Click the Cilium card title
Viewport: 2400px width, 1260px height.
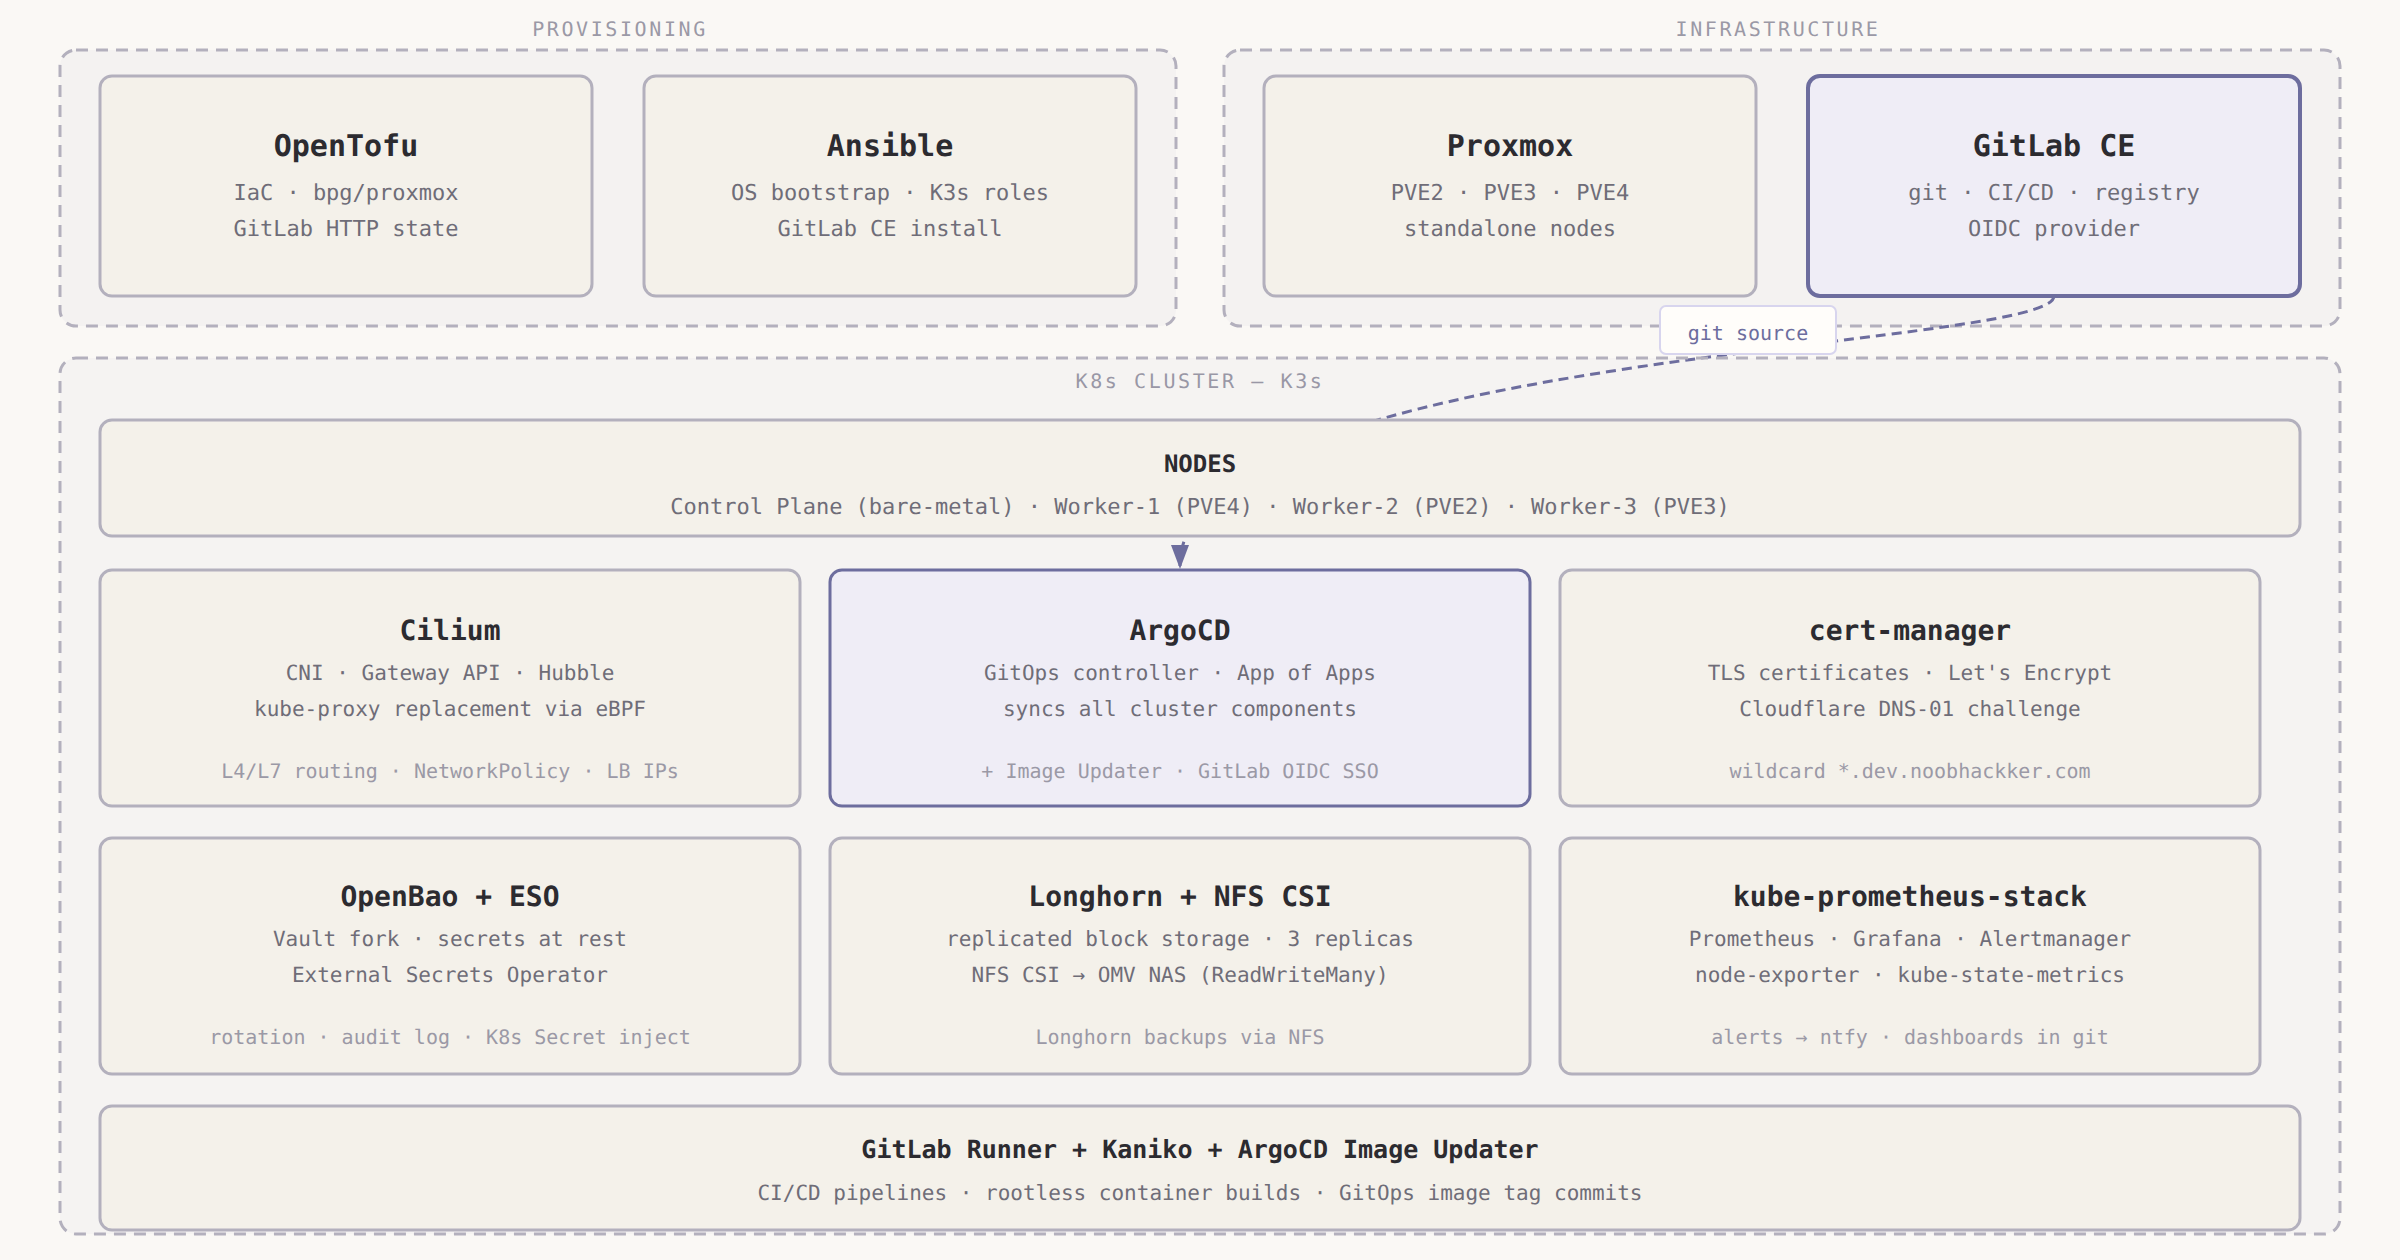click(450, 630)
